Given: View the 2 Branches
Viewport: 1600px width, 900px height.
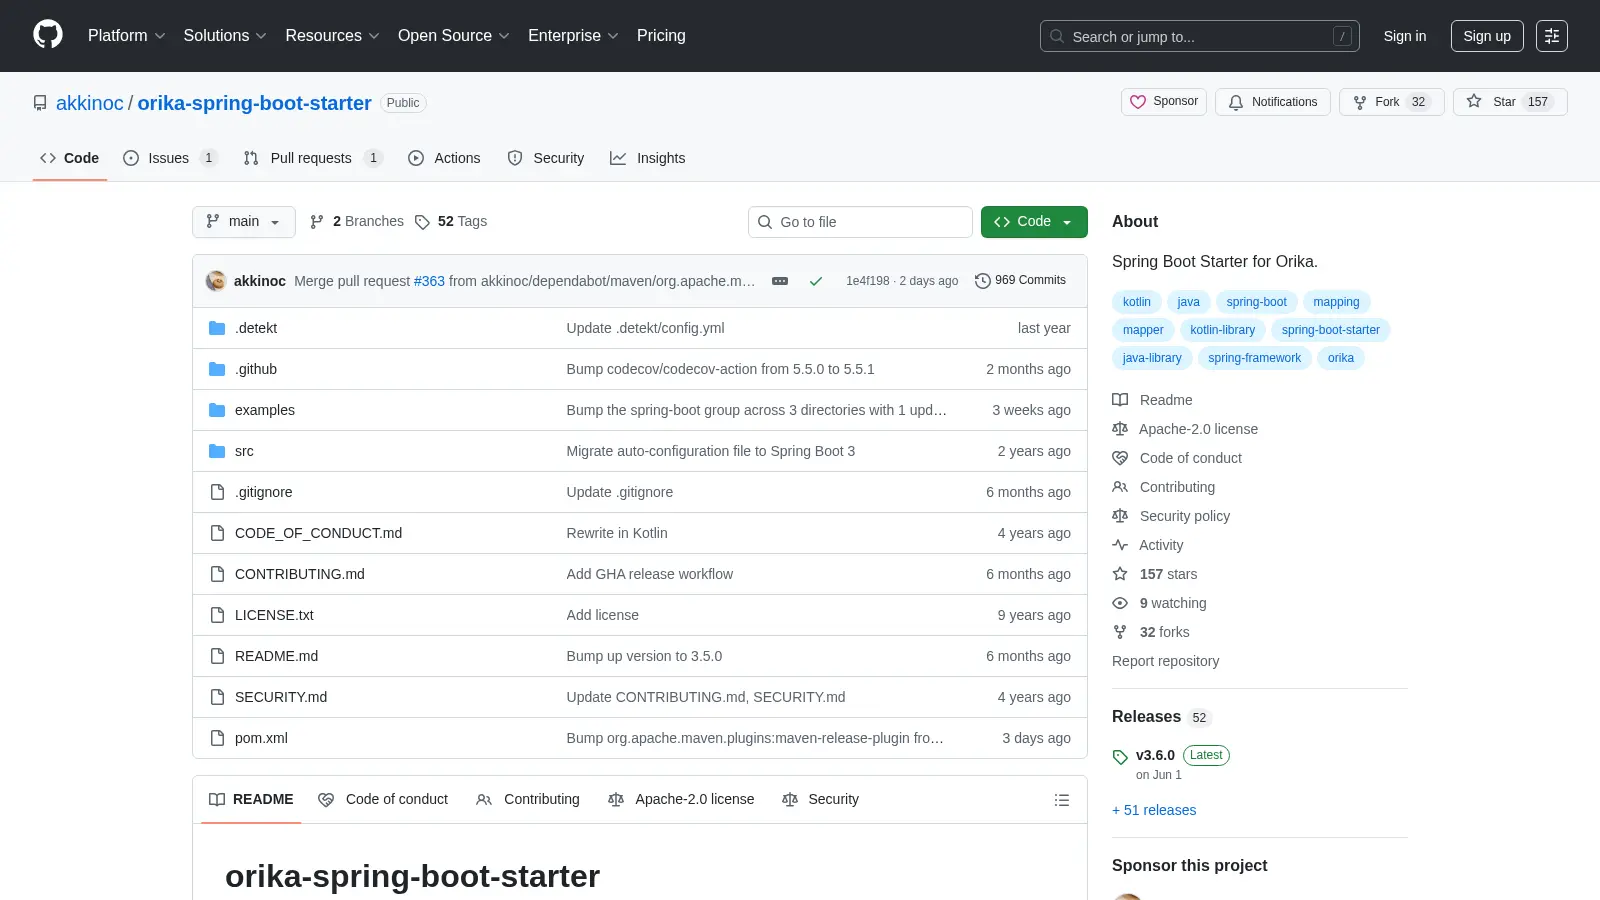Looking at the screenshot, I should [357, 221].
